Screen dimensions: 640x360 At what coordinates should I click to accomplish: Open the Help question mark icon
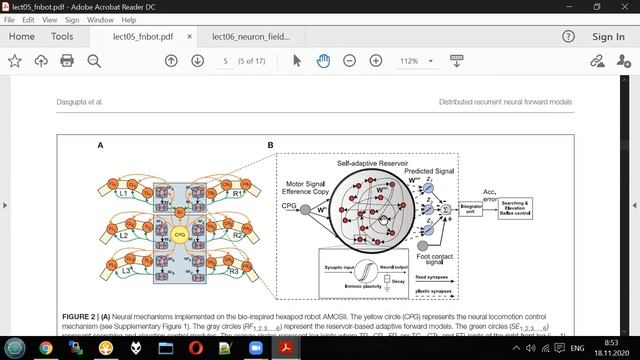(568, 36)
